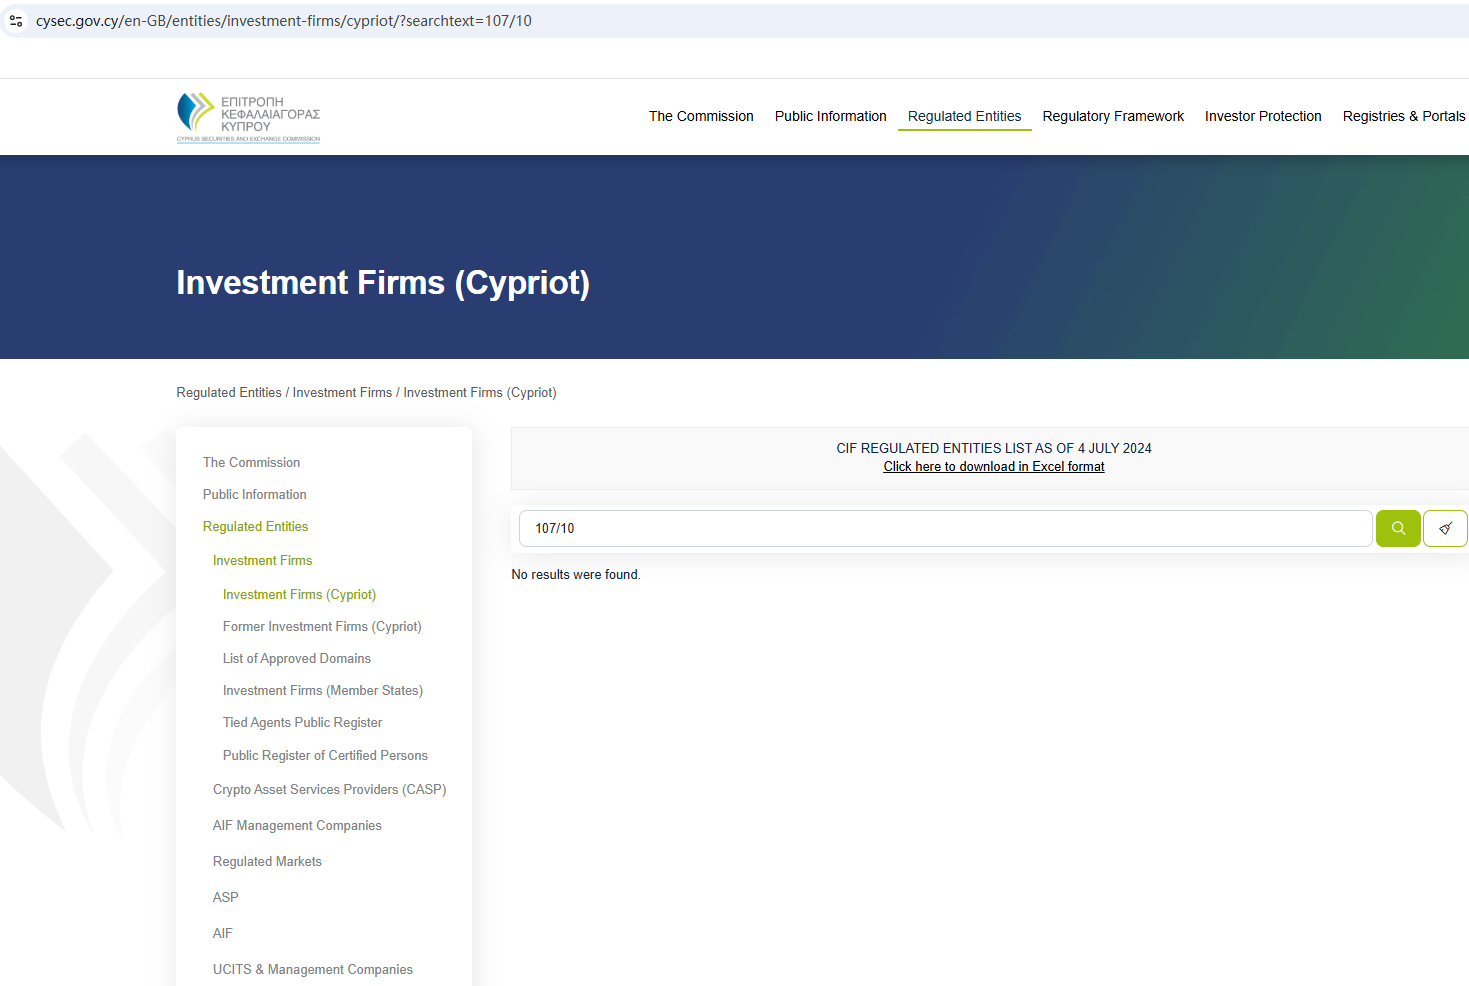Expand Regulated Markets sidebar section

point(267,862)
